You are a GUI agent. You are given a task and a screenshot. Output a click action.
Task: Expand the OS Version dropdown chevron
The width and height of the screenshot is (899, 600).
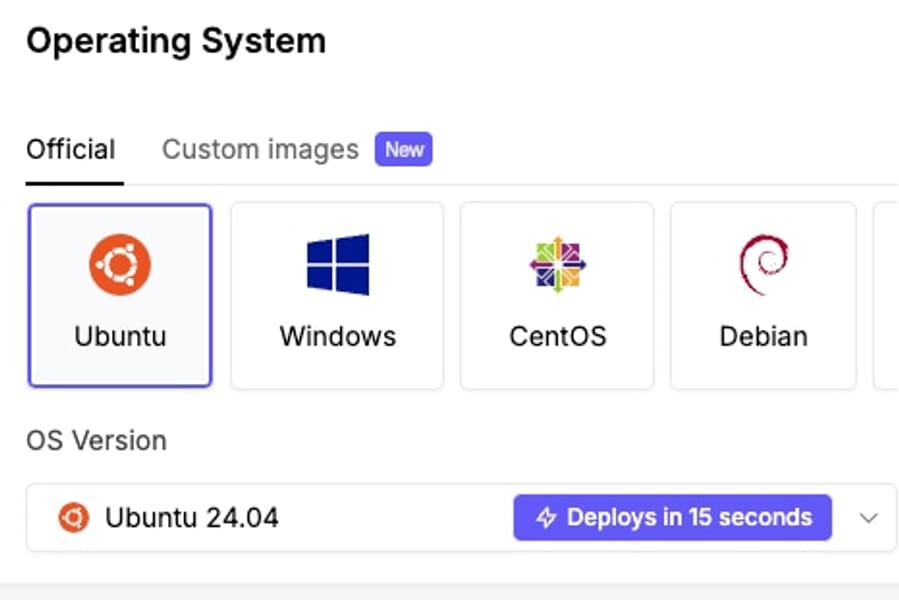pos(869,518)
